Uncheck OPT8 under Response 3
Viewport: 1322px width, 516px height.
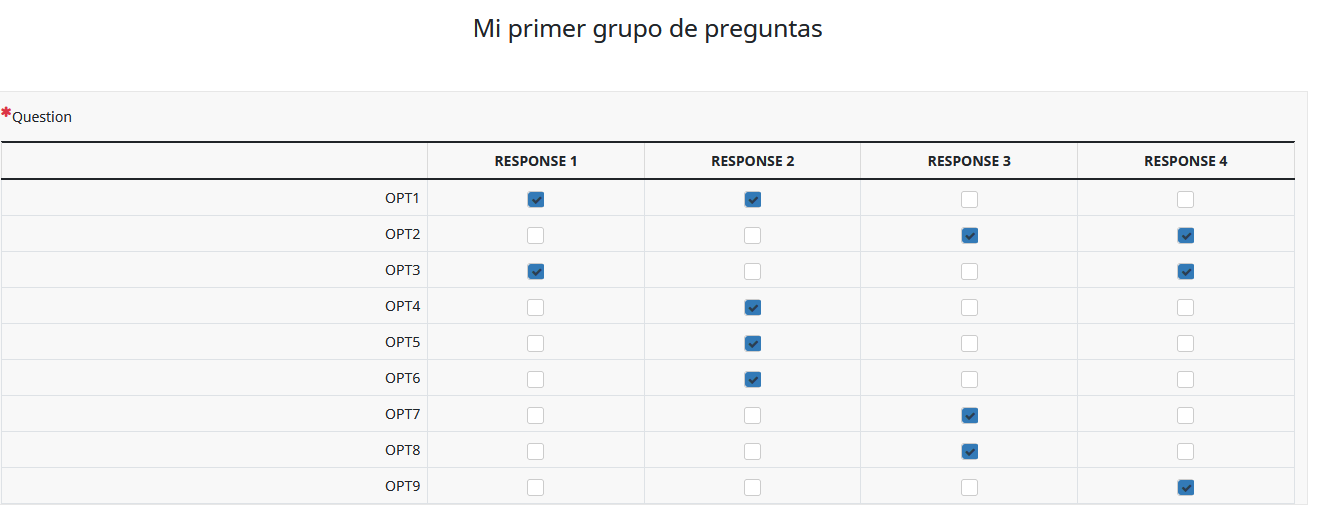coord(969,451)
